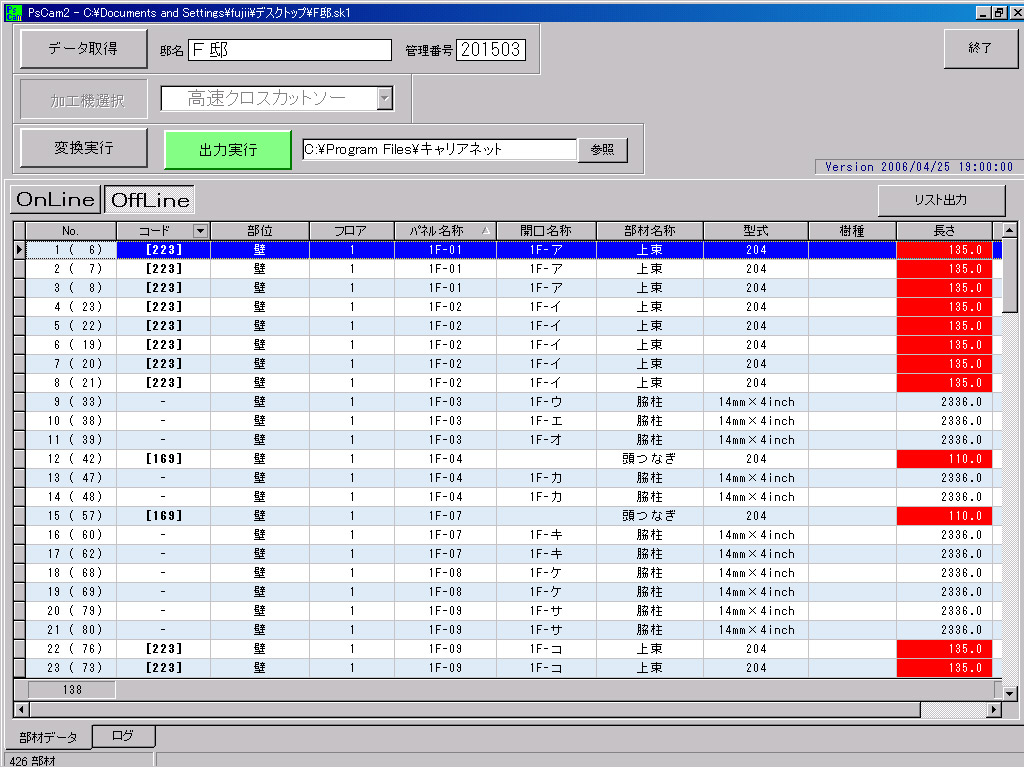Switch to OnLine mode
Screen dimensions: 1024x768
[56, 199]
